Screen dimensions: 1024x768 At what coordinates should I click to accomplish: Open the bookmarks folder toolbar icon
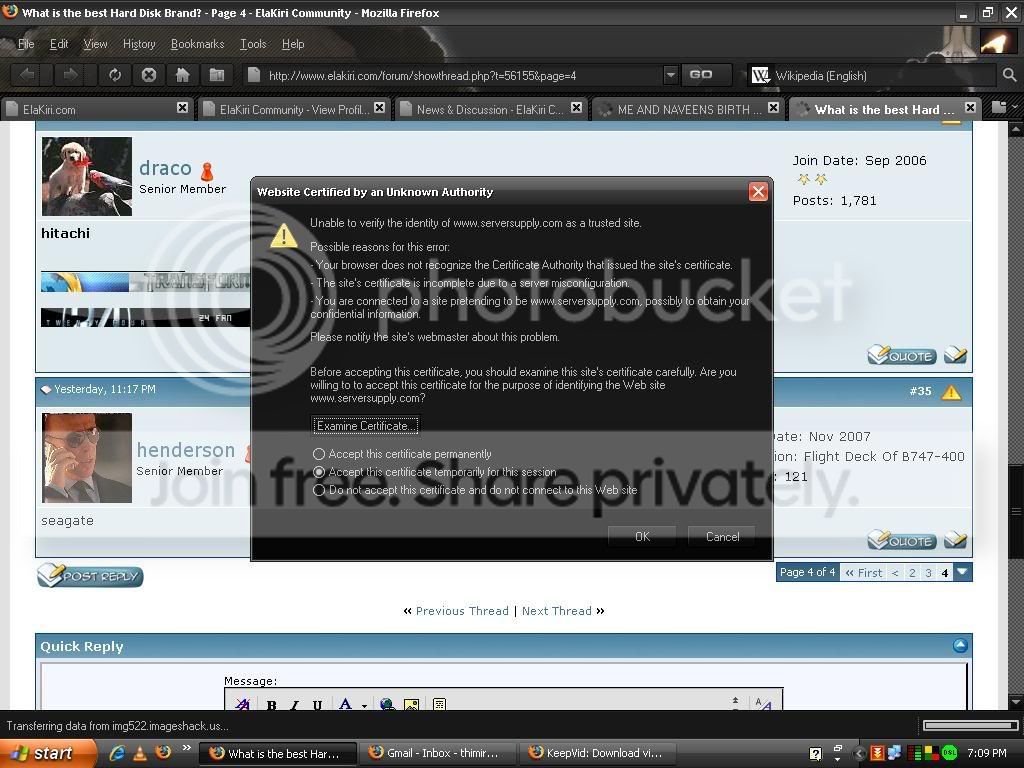click(217, 75)
